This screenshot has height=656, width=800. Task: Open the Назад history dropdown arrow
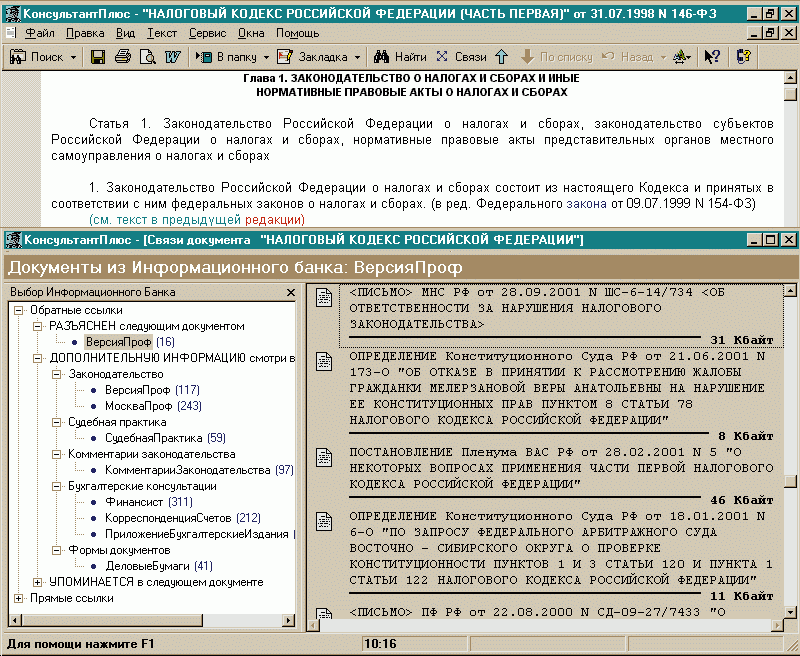tap(663, 57)
